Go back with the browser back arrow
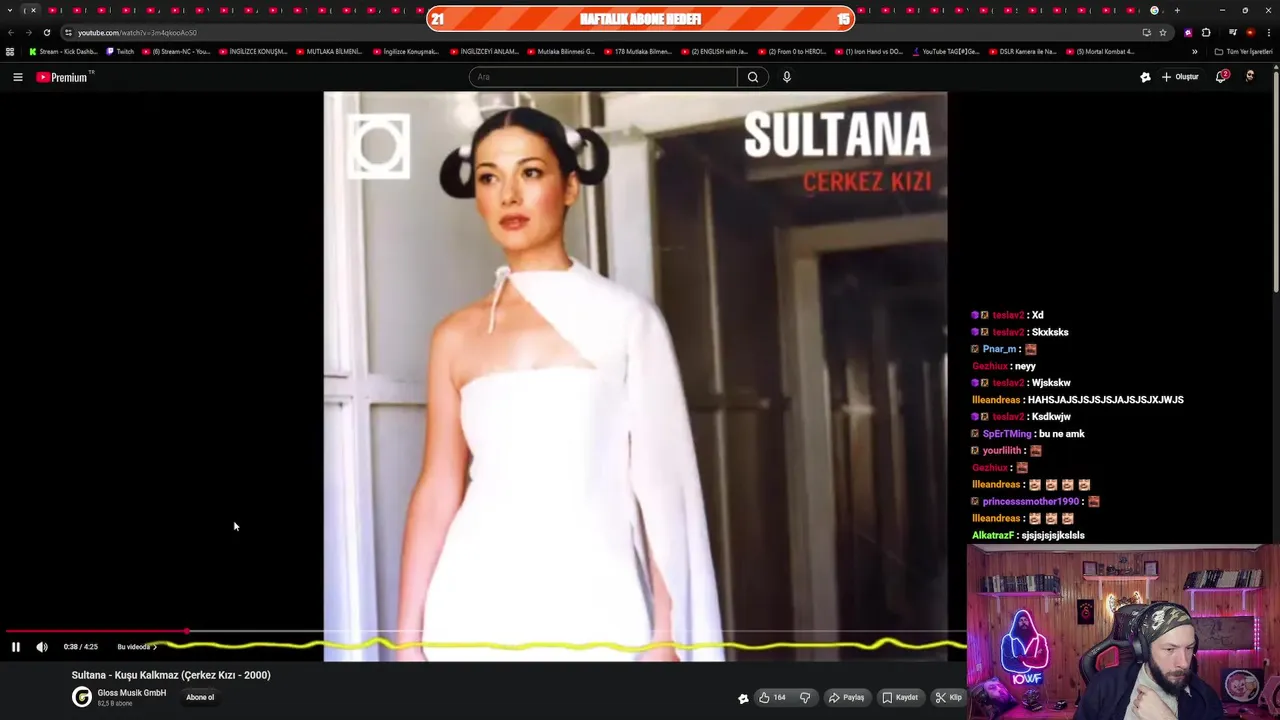1280x720 pixels. click(x=11, y=32)
